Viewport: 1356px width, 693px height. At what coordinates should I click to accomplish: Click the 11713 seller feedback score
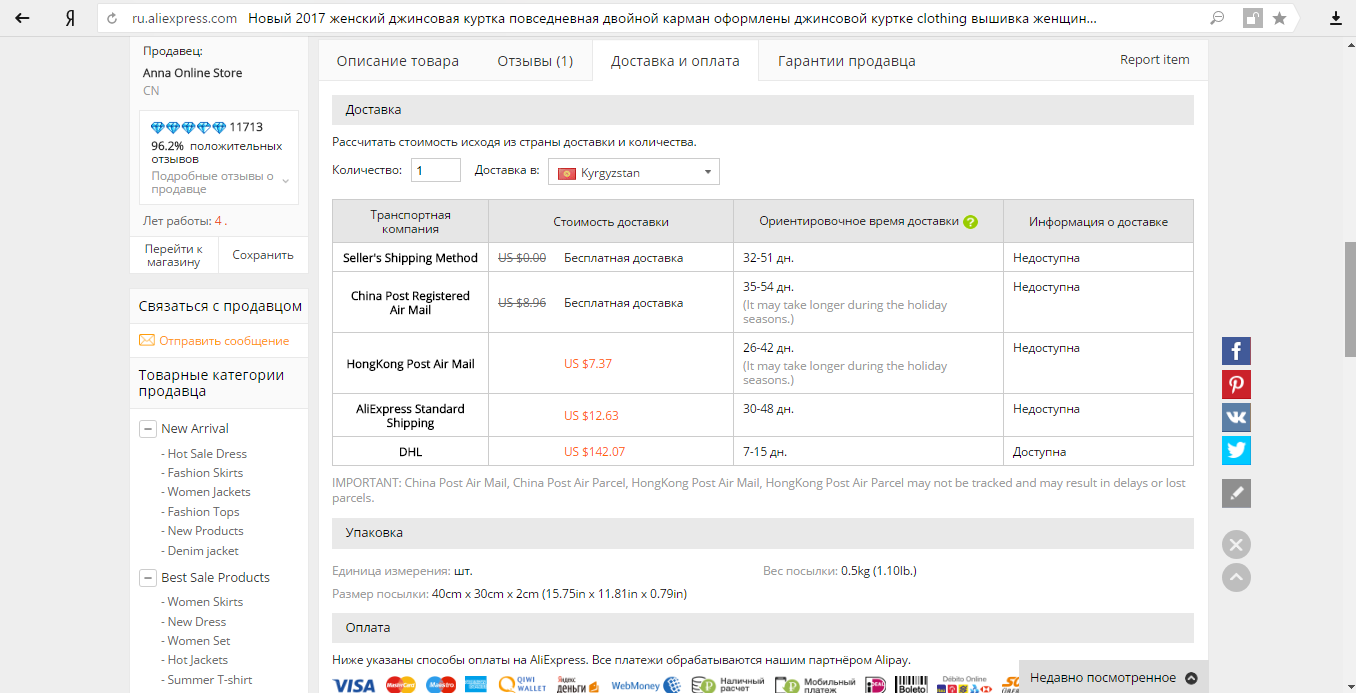(246, 127)
